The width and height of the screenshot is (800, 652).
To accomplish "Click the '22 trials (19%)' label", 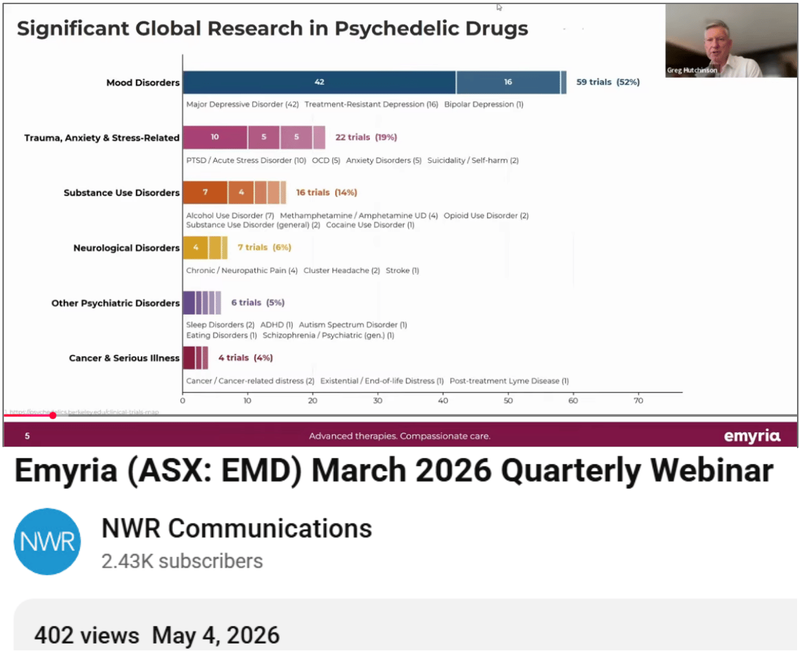I will pos(366,137).
